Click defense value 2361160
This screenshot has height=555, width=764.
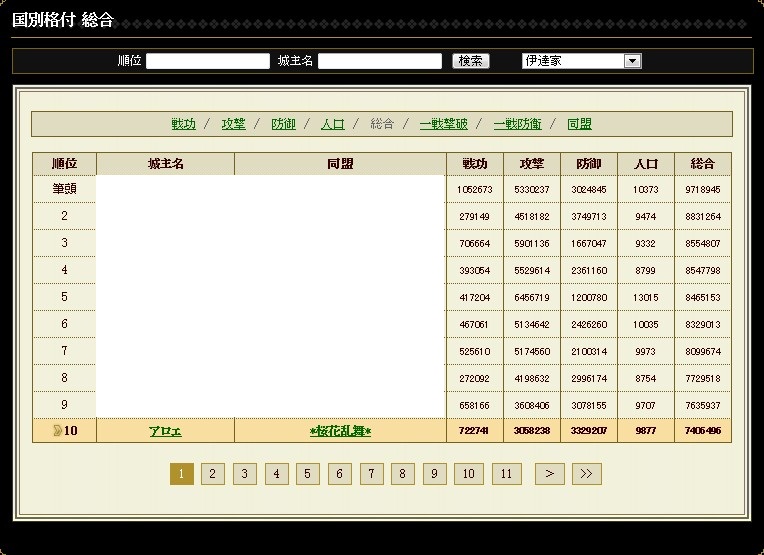click(589, 270)
